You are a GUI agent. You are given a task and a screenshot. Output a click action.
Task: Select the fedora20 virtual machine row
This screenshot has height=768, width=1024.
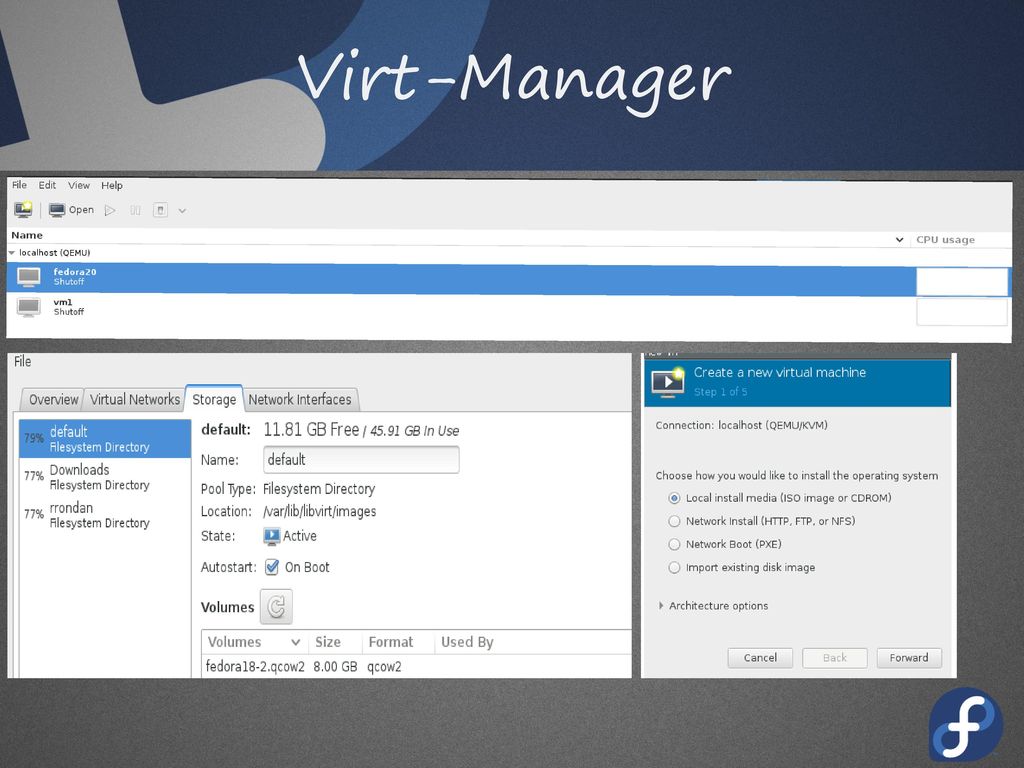click(509, 279)
